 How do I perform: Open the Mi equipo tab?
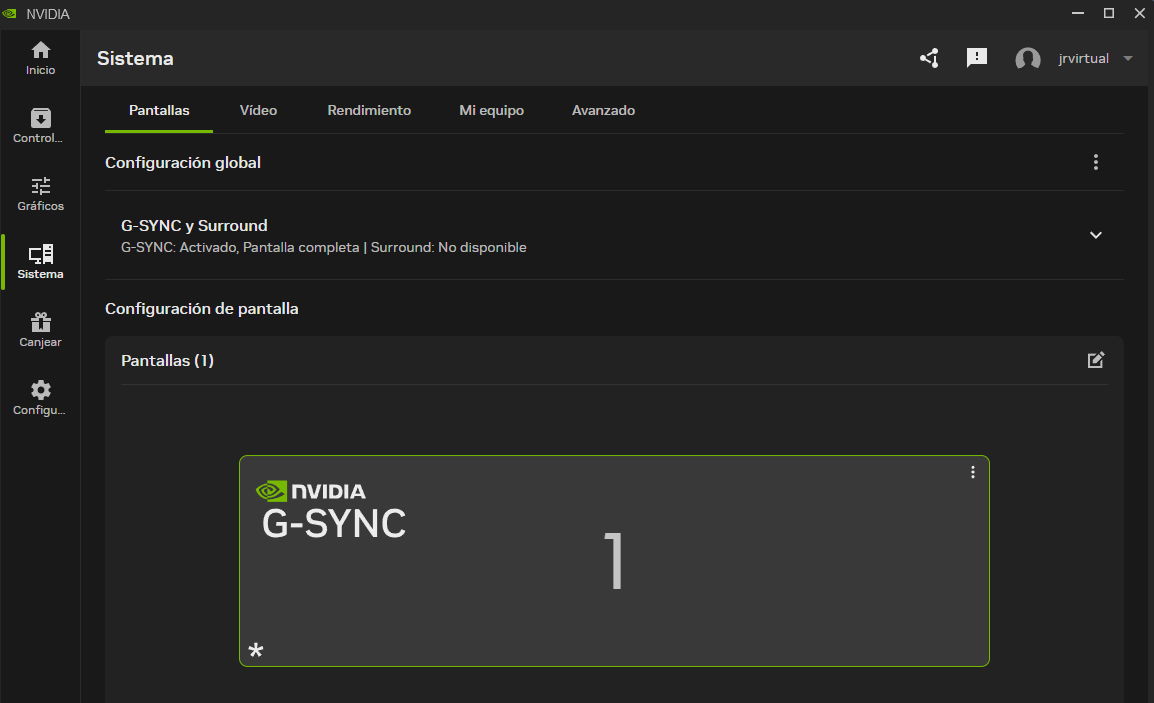pos(491,110)
